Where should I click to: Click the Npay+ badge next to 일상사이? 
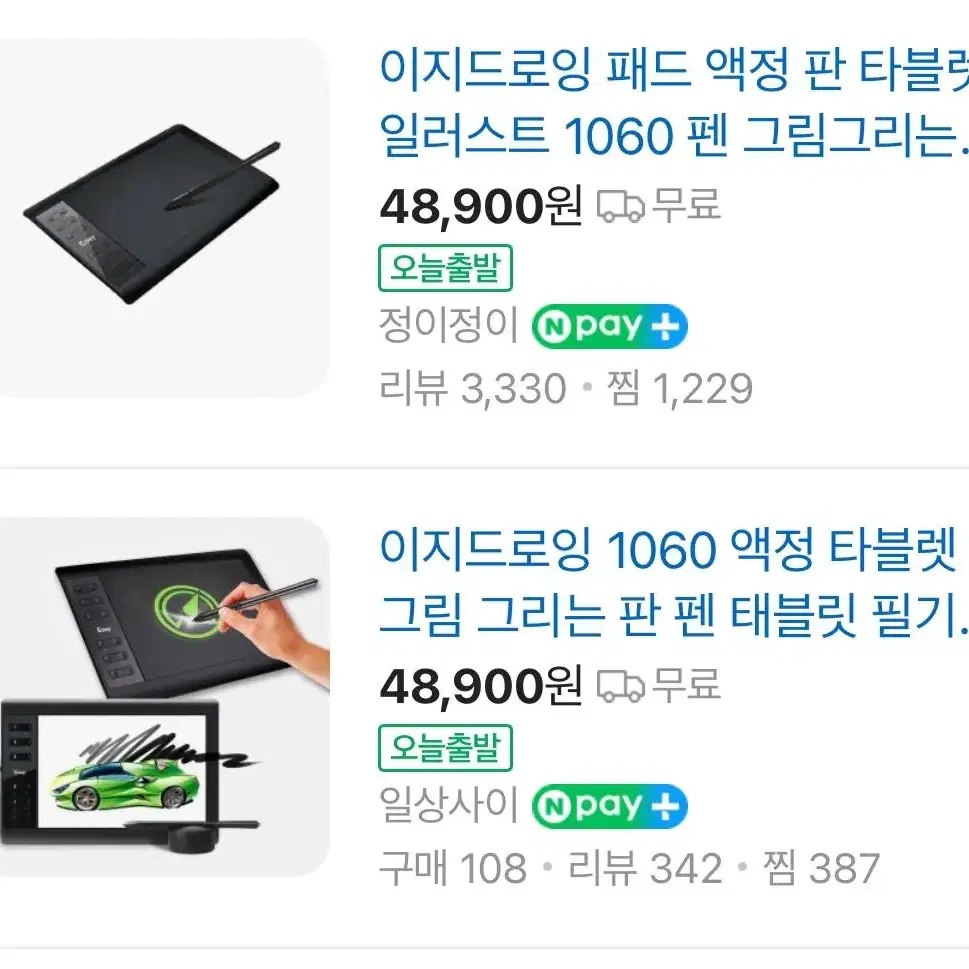click(x=609, y=806)
